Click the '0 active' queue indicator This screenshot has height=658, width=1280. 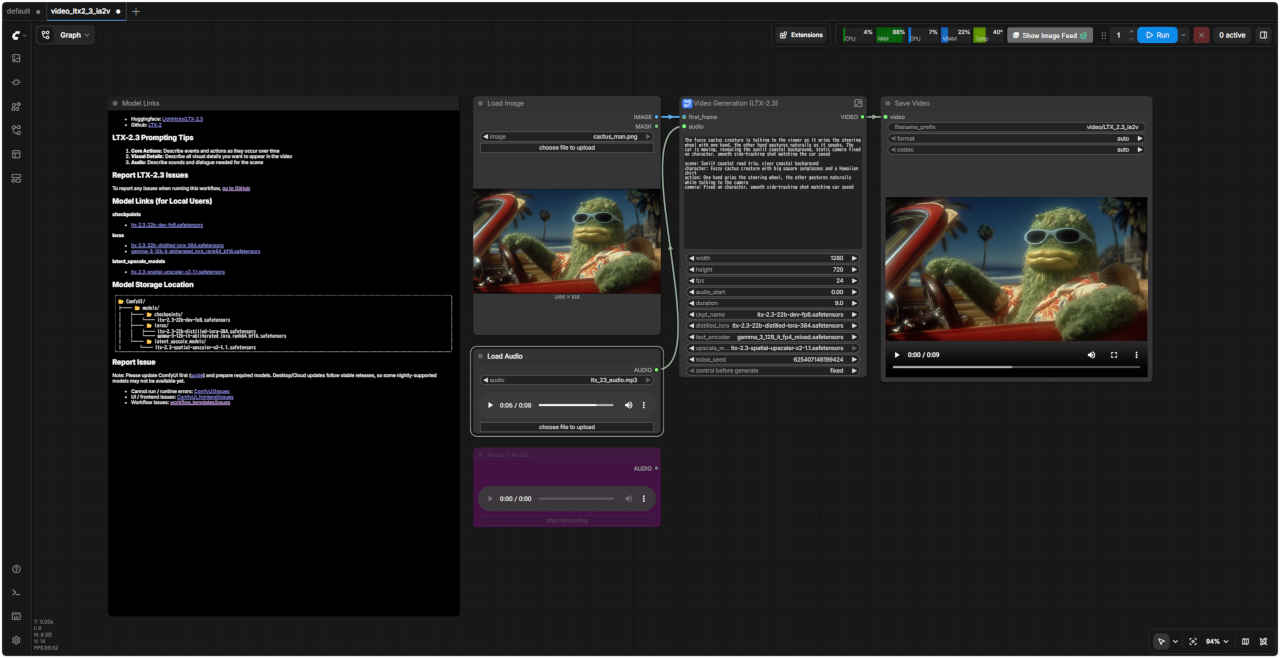pos(1232,35)
